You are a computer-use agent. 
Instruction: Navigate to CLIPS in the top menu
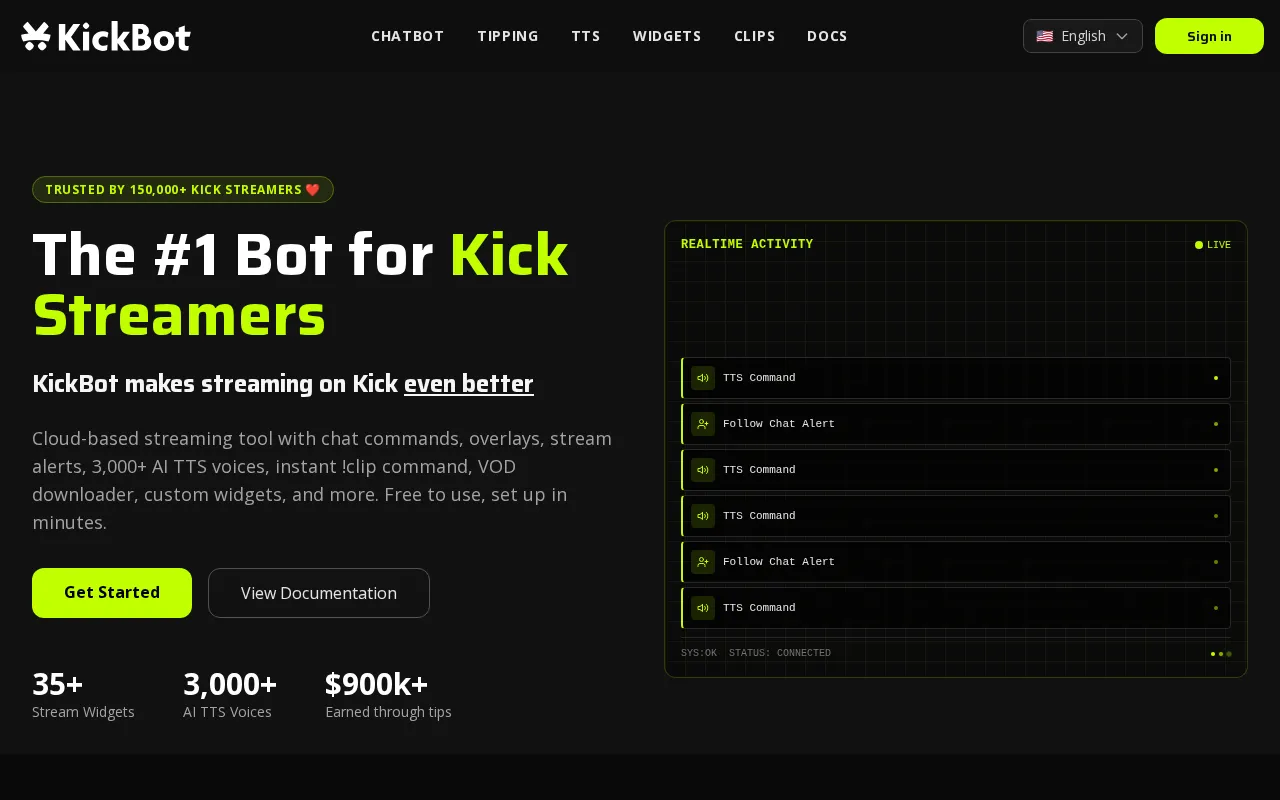click(755, 36)
